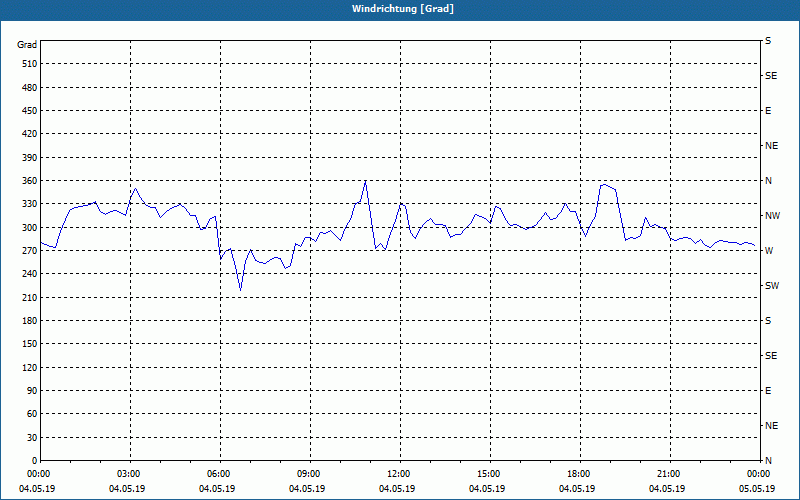Viewport: 800px width, 500px height.
Task: Click the 0 value at the y-axis origin
Action: (x=34, y=461)
